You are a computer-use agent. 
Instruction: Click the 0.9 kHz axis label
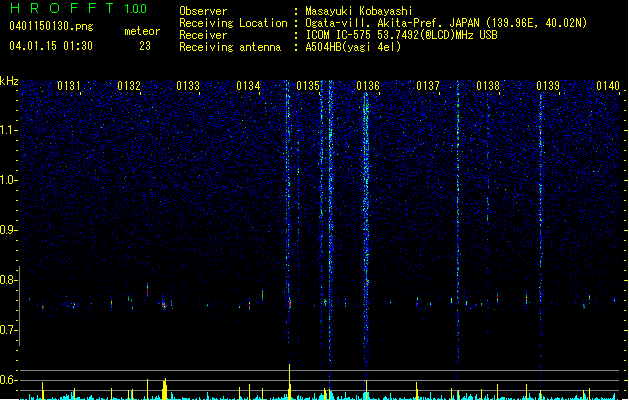click(x=9, y=230)
